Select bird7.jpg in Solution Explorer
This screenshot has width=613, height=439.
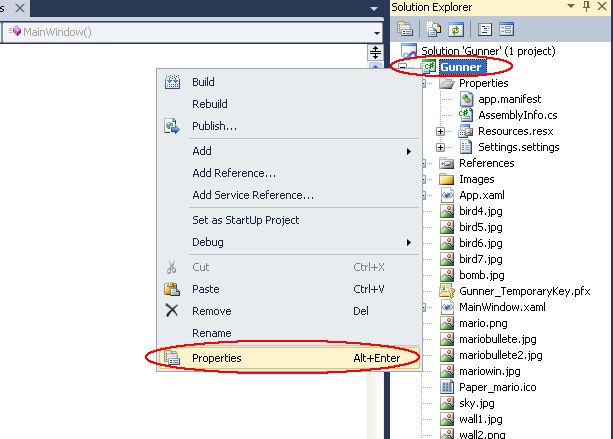click(481, 259)
